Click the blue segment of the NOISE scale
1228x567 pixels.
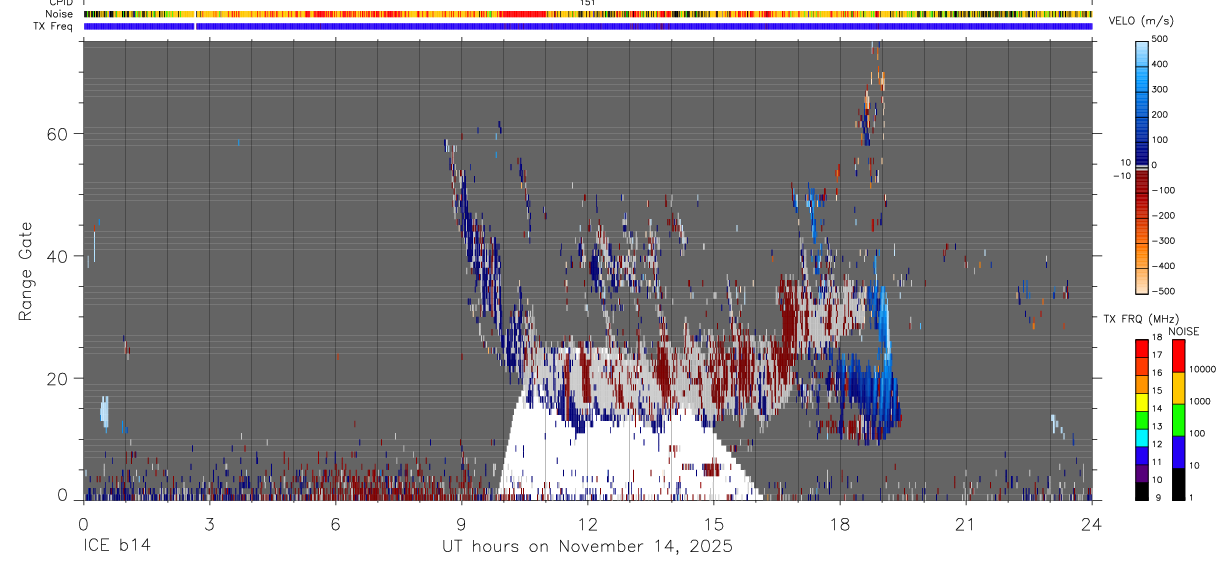click(x=1177, y=450)
